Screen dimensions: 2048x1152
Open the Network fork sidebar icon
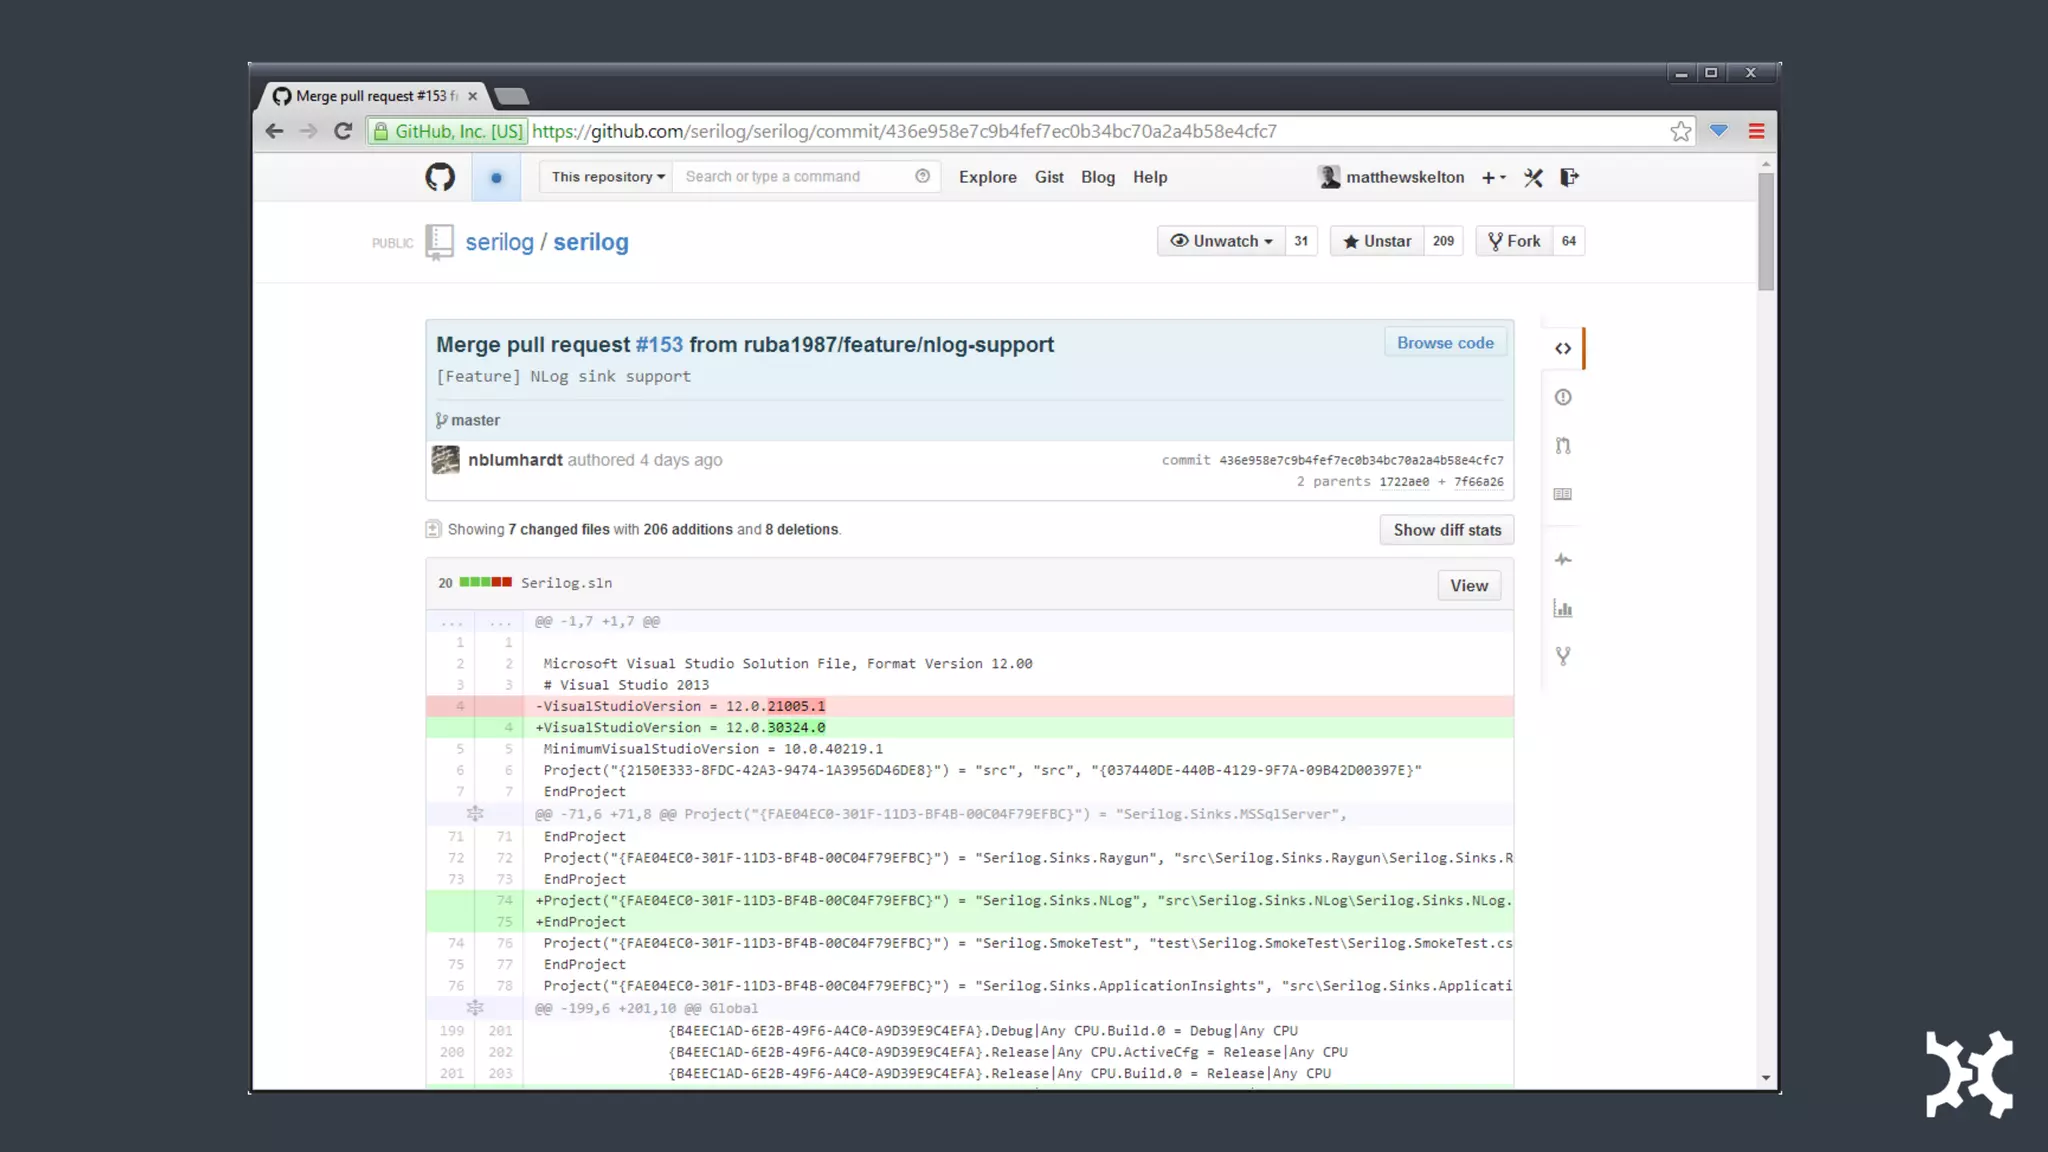click(x=1563, y=656)
